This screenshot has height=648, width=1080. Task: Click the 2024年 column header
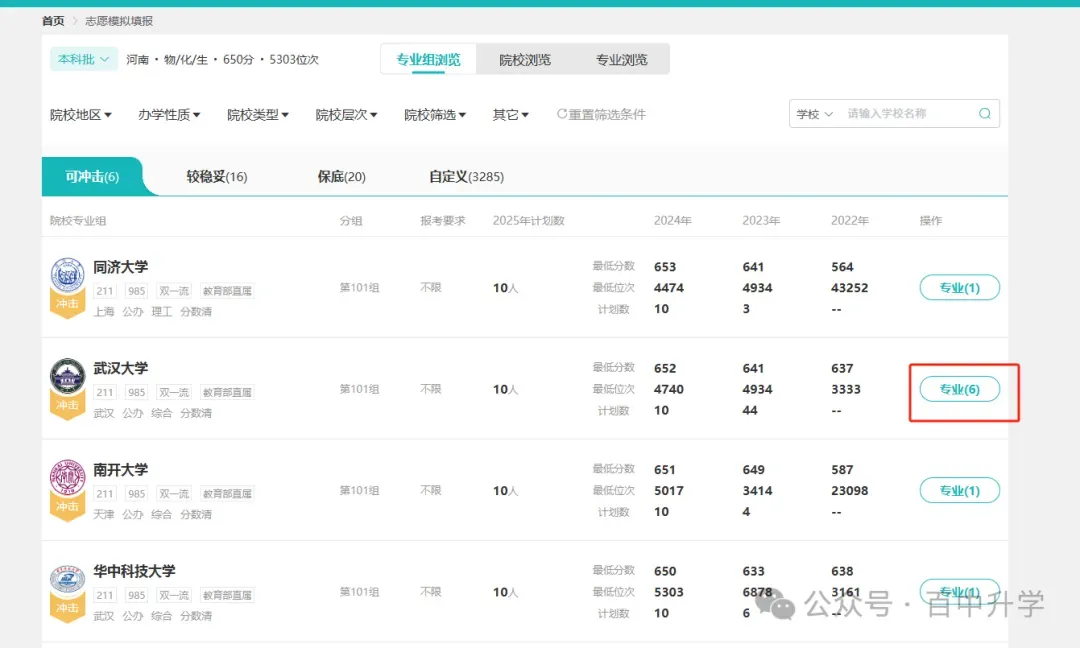(x=672, y=220)
